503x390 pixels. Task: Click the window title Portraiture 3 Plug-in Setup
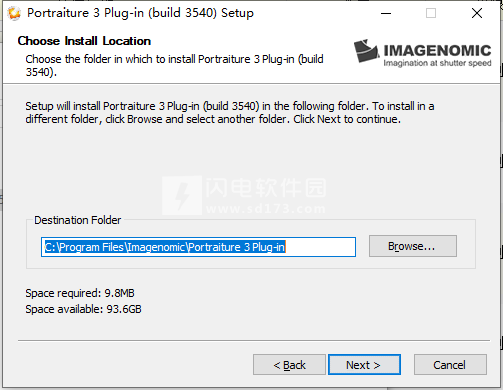coord(140,13)
